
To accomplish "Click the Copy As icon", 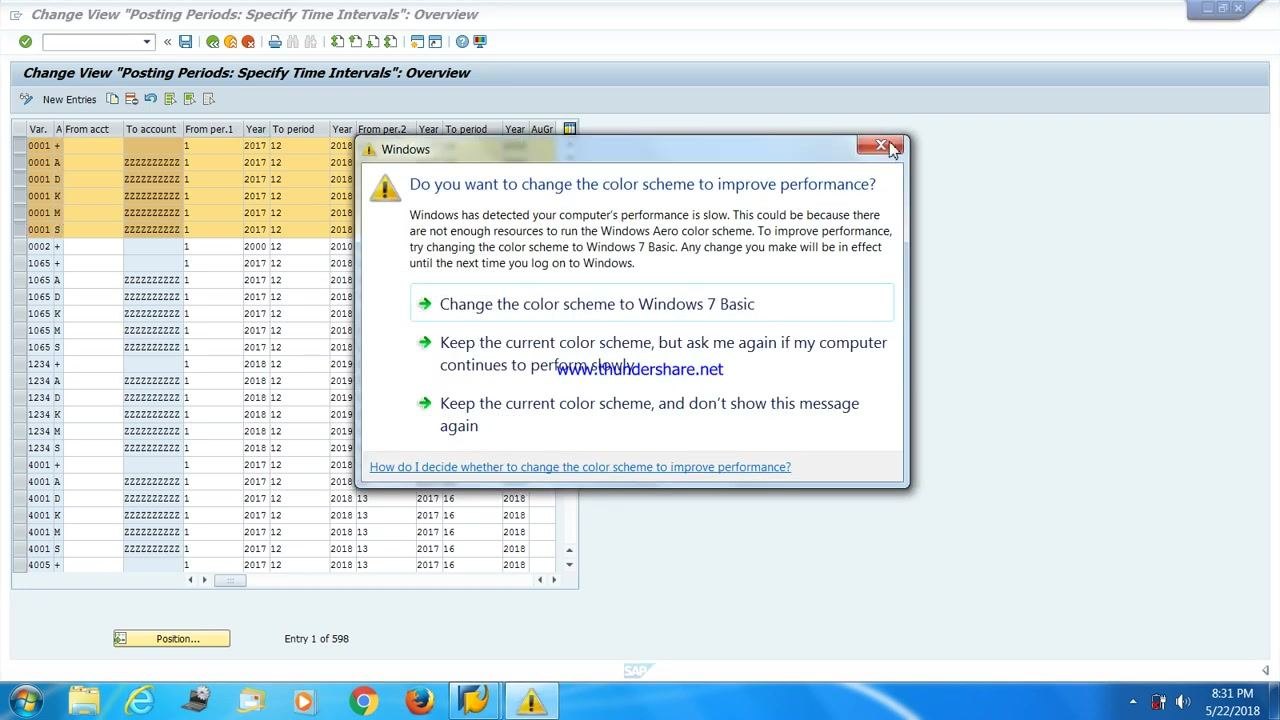I will 112,99.
